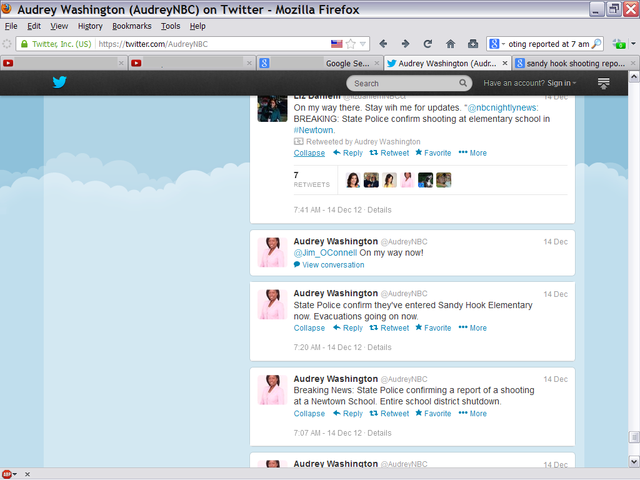Click the Twitter bird logo
The height and width of the screenshot is (480, 640).
(x=60, y=82)
